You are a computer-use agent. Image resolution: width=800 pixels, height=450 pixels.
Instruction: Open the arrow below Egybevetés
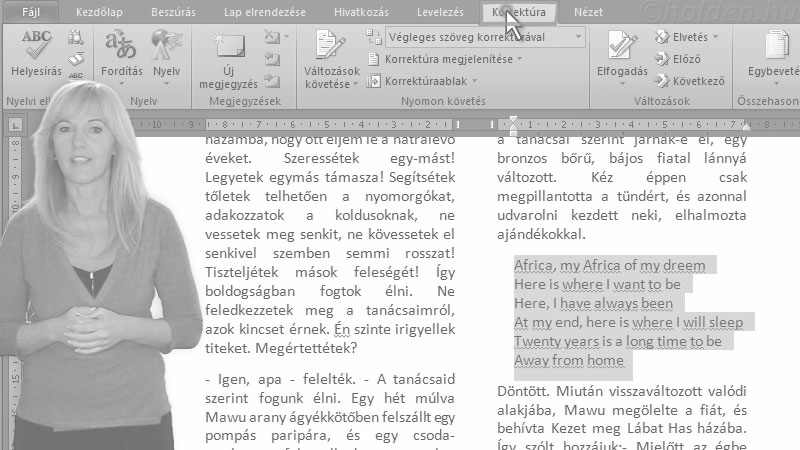click(x=777, y=84)
